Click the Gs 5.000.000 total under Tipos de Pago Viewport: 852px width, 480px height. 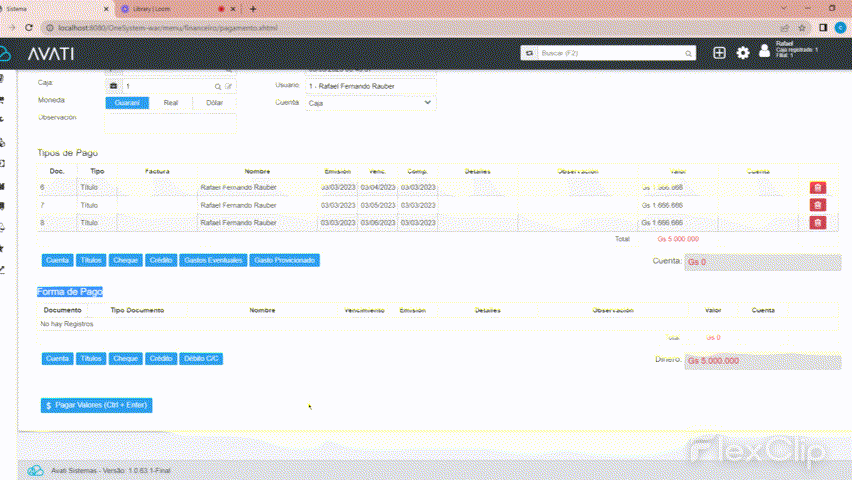tap(678, 239)
